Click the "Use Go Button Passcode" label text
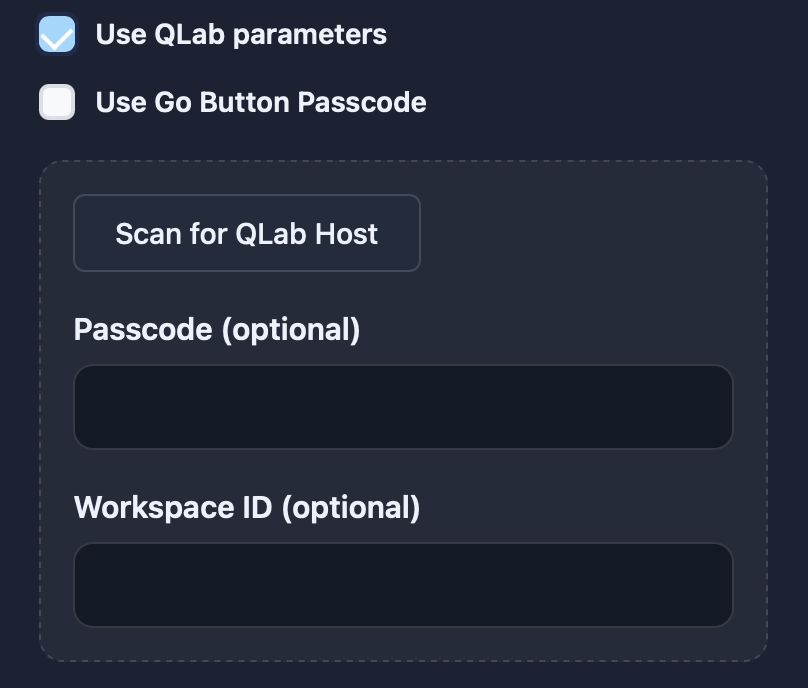This screenshot has height=688, width=808. [x=261, y=102]
